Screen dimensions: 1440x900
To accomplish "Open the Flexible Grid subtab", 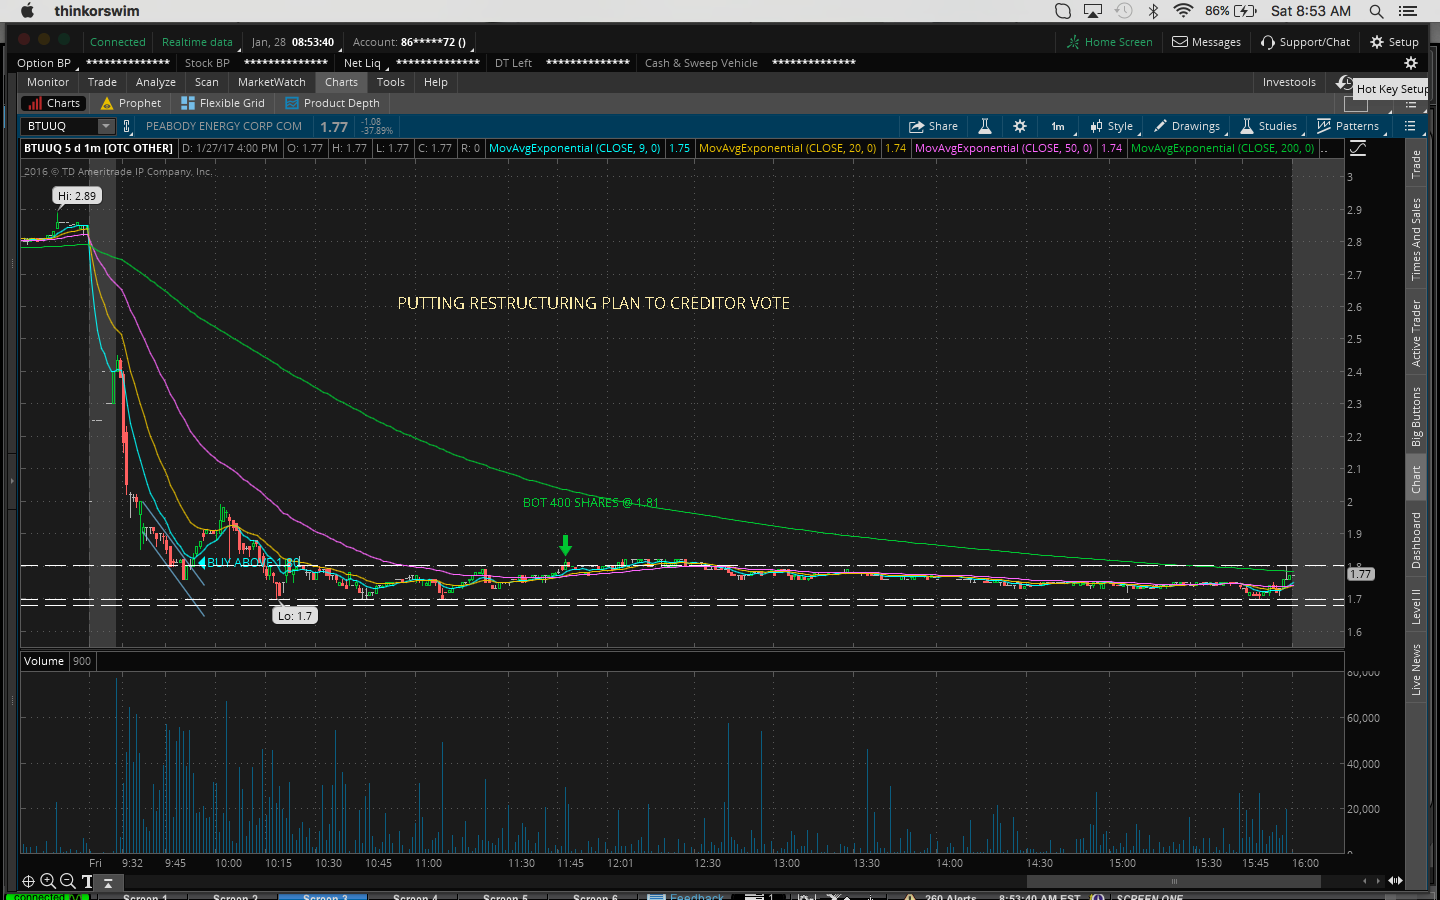I will coord(223,103).
